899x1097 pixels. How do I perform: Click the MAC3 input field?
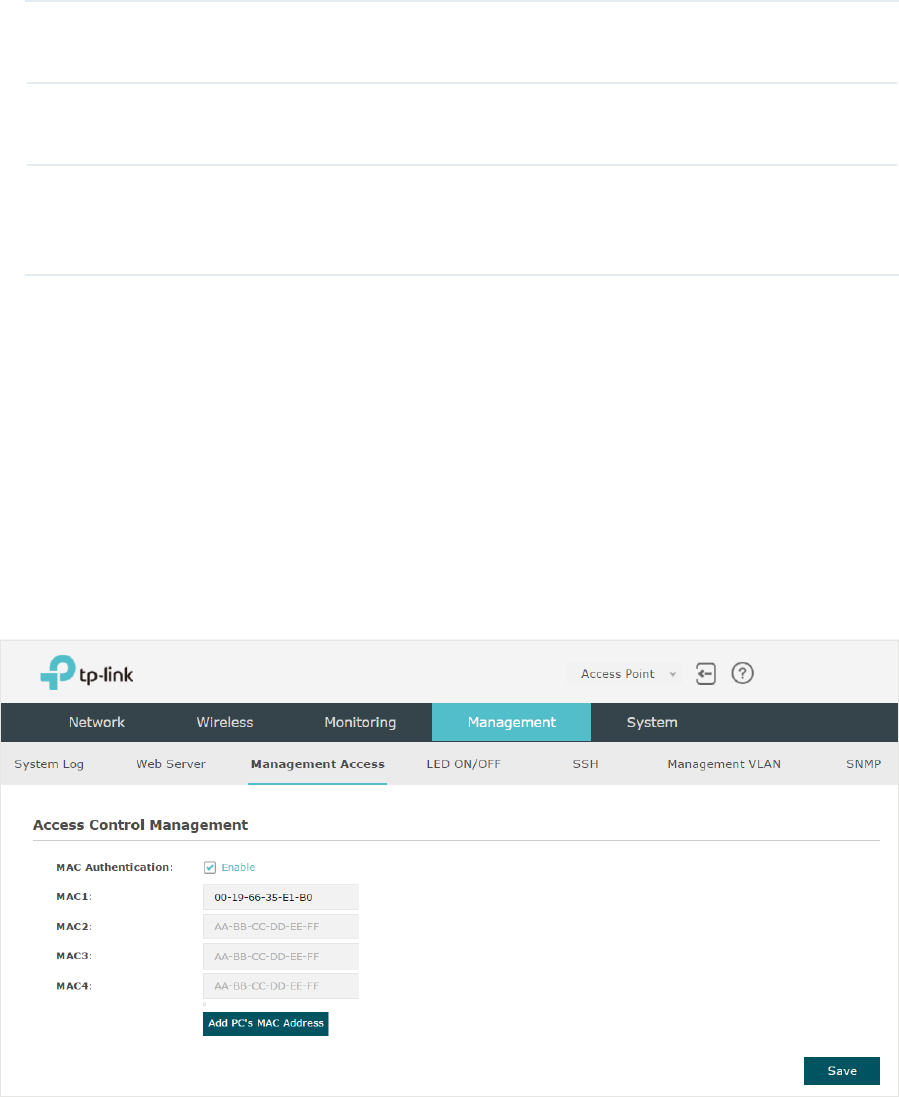(281, 956)
